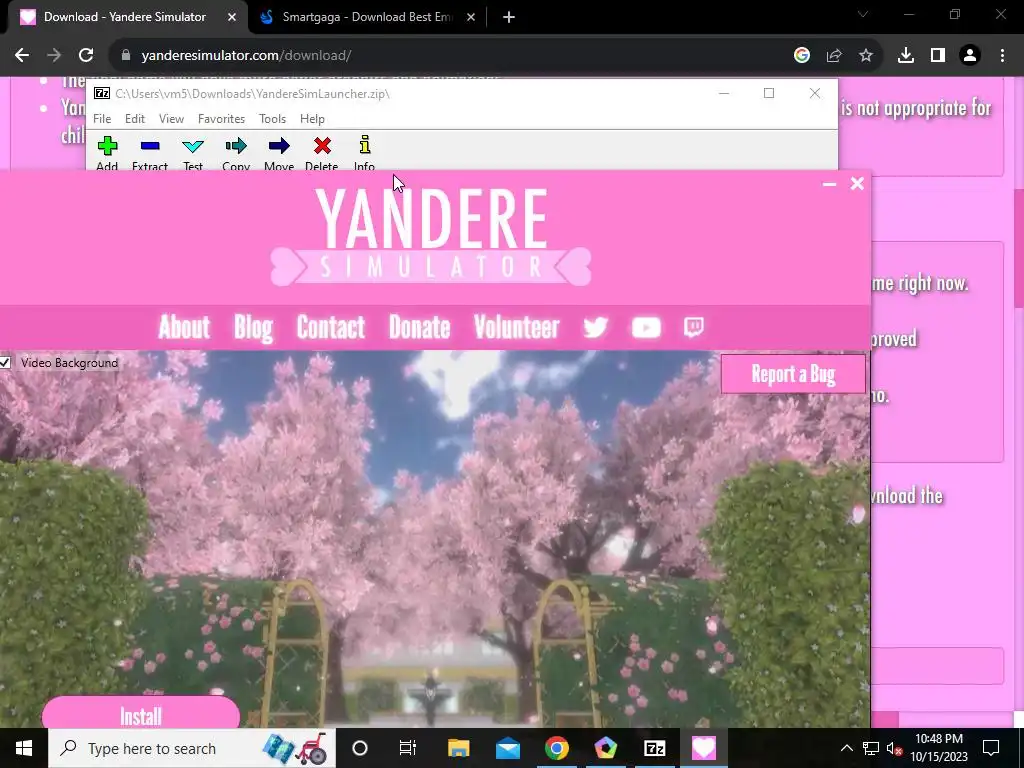Click the Add button in 7-Zip toolbar
Screen dimensions: 1024x768
click(107, 153)
